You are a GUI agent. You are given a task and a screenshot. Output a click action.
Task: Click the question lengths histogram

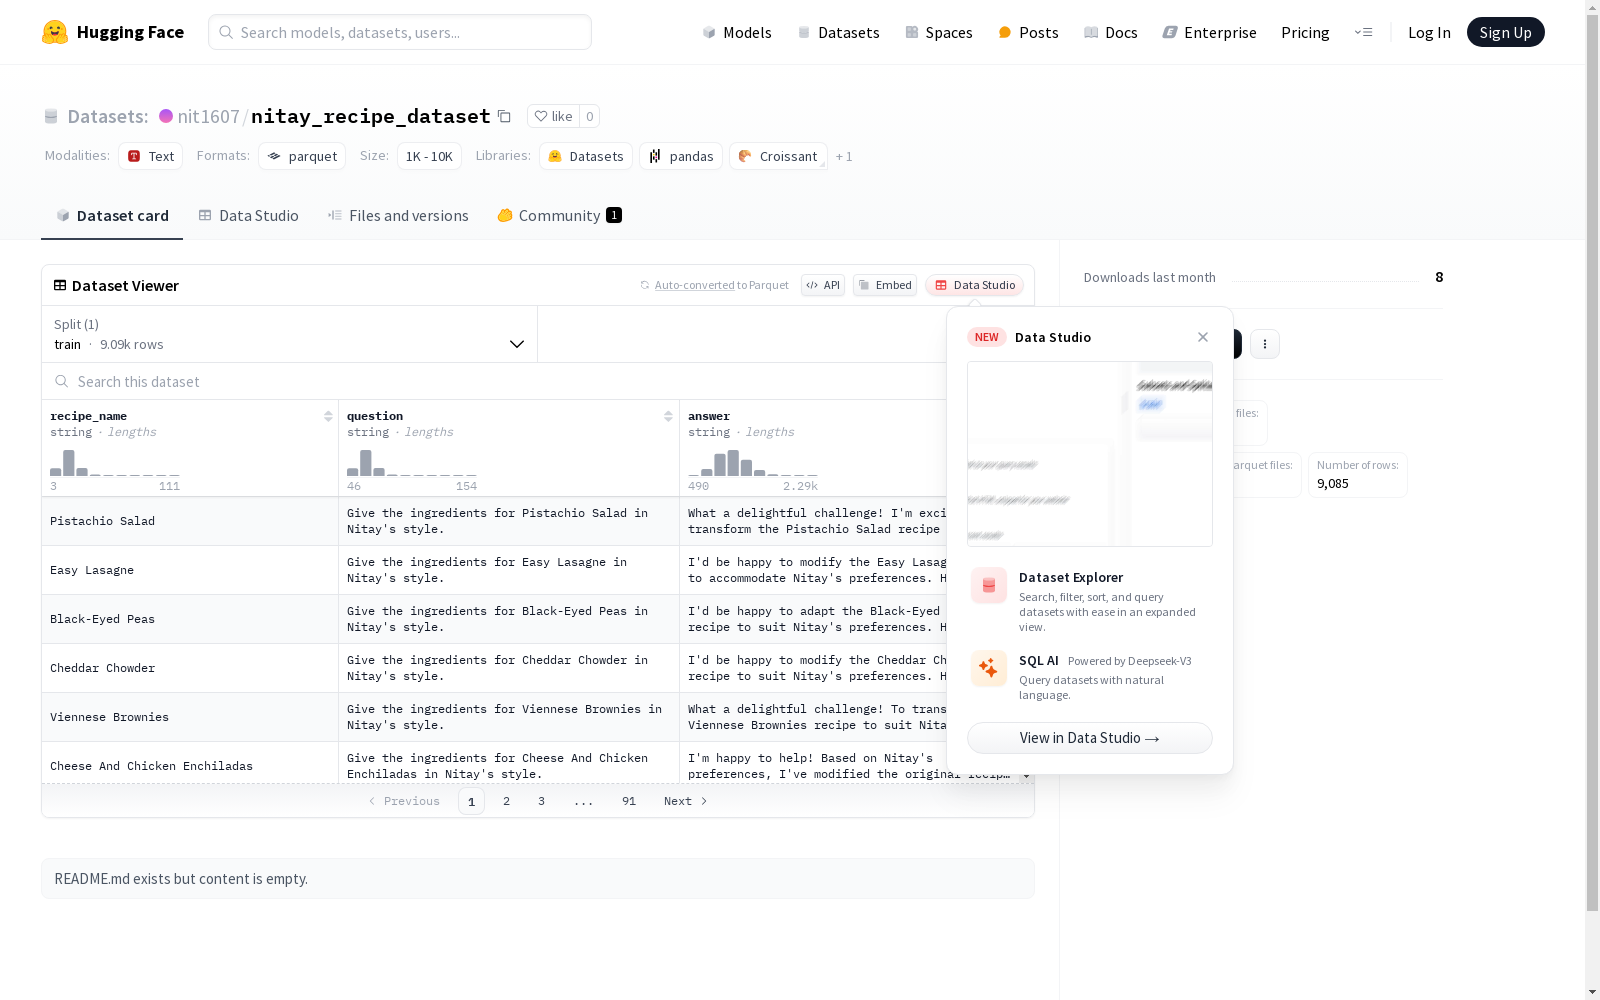tap(412, 463)
